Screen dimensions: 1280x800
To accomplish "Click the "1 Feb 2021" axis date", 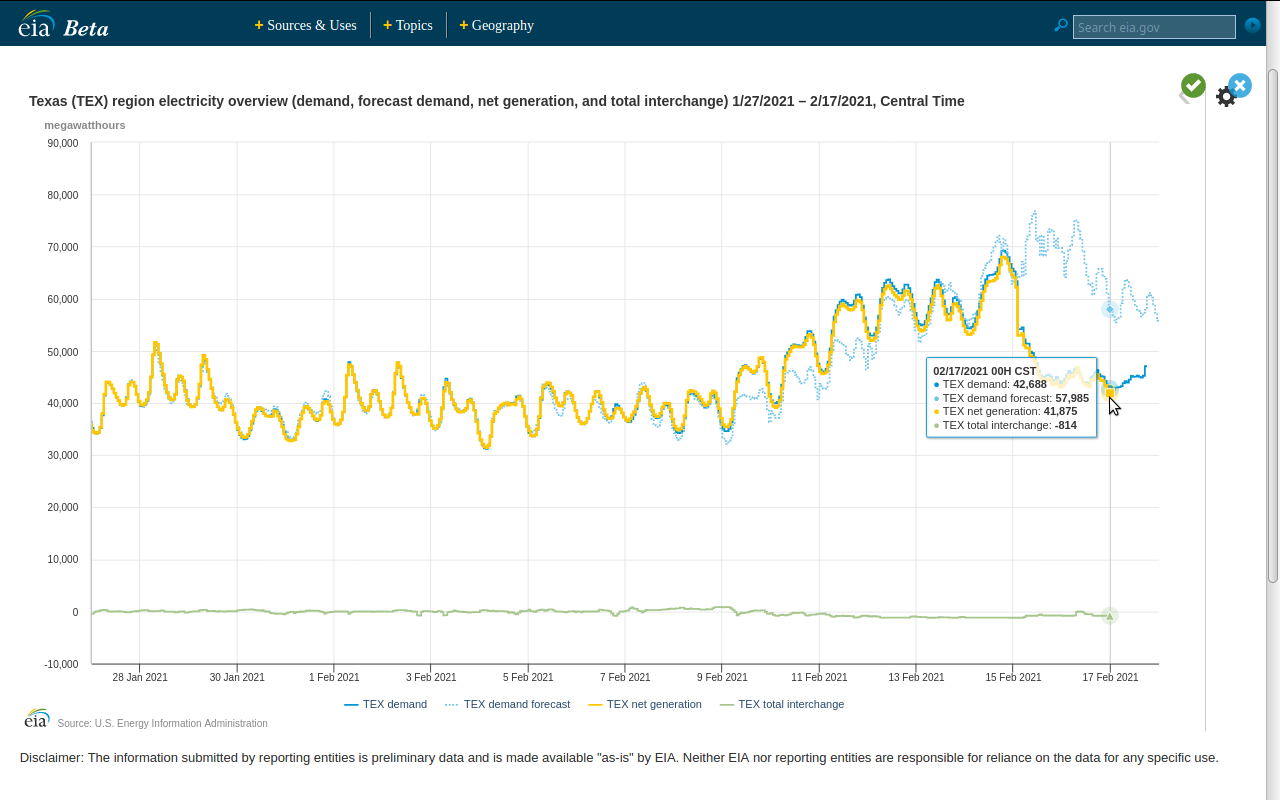I will (x=334, y=677).
